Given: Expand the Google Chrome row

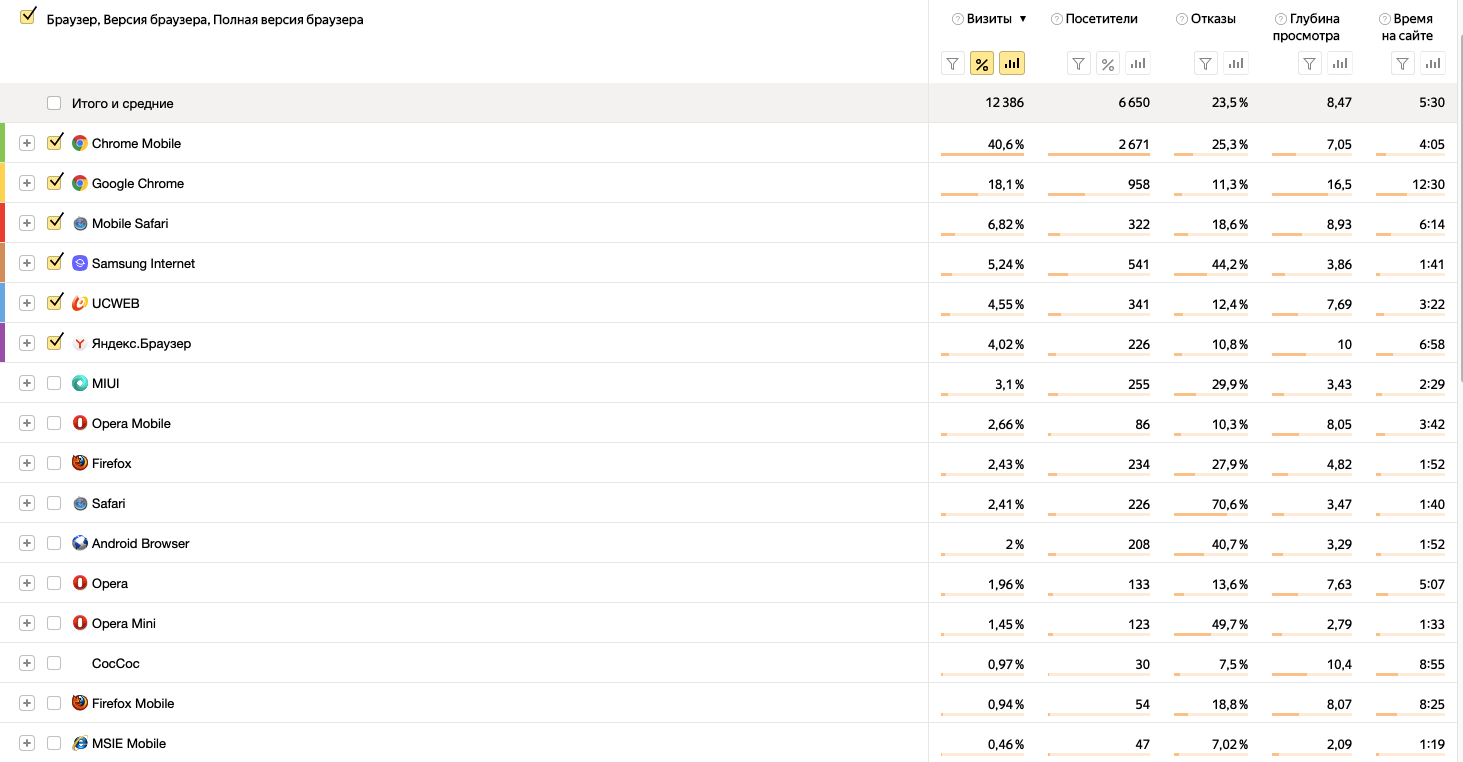Looking at the screenshot, I should coord(27,183).
